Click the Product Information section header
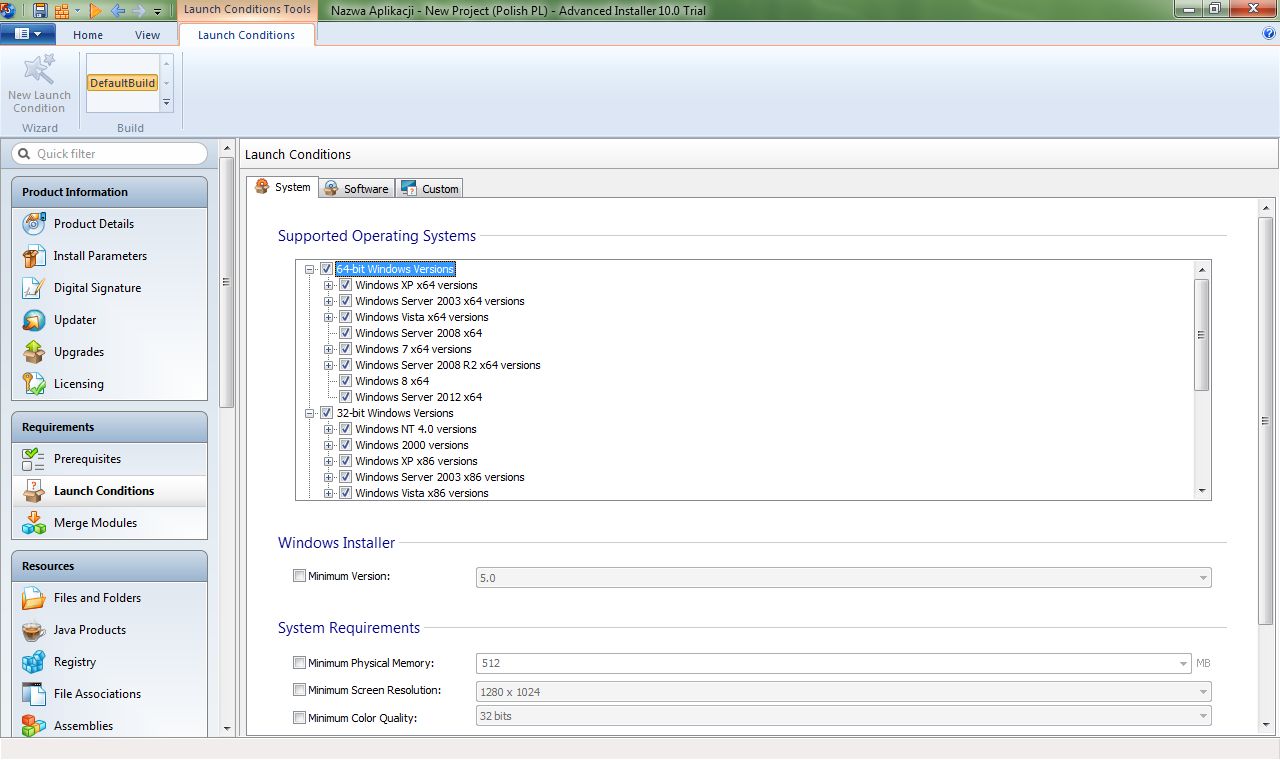The height and width of the screenshot is (760, 1280). 110,192
